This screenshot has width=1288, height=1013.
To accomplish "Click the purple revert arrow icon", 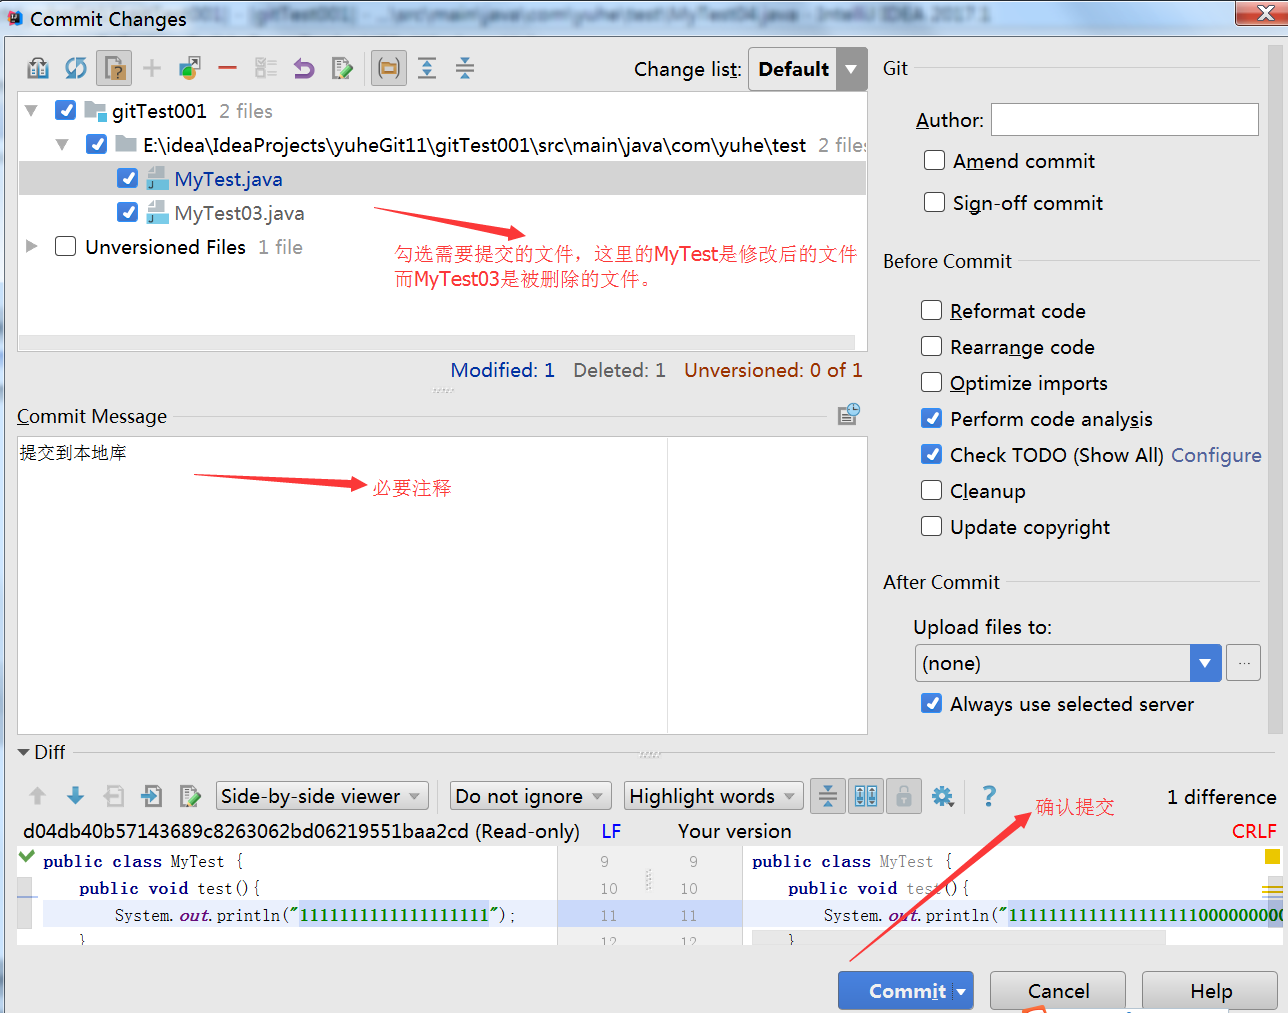I will 304,68.
